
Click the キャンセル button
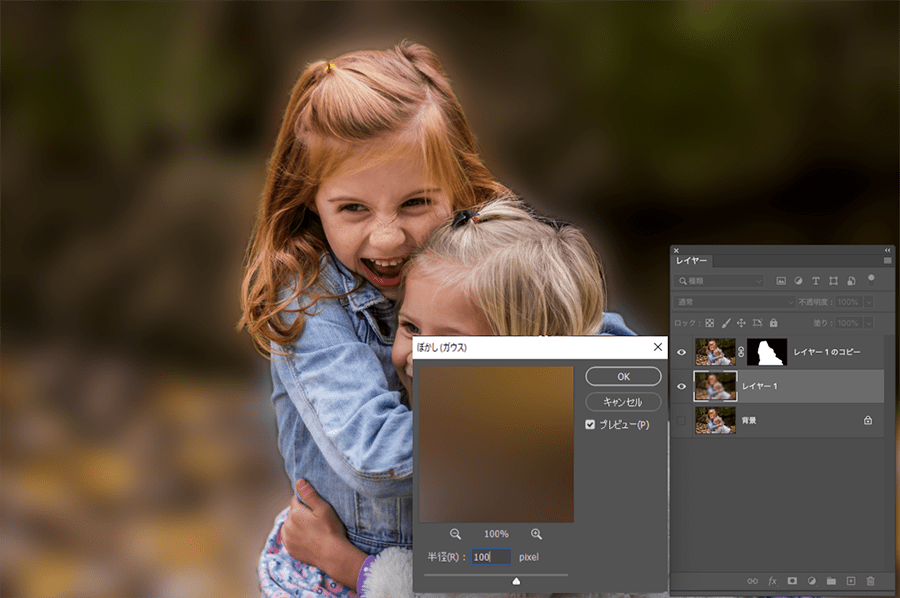623,402
